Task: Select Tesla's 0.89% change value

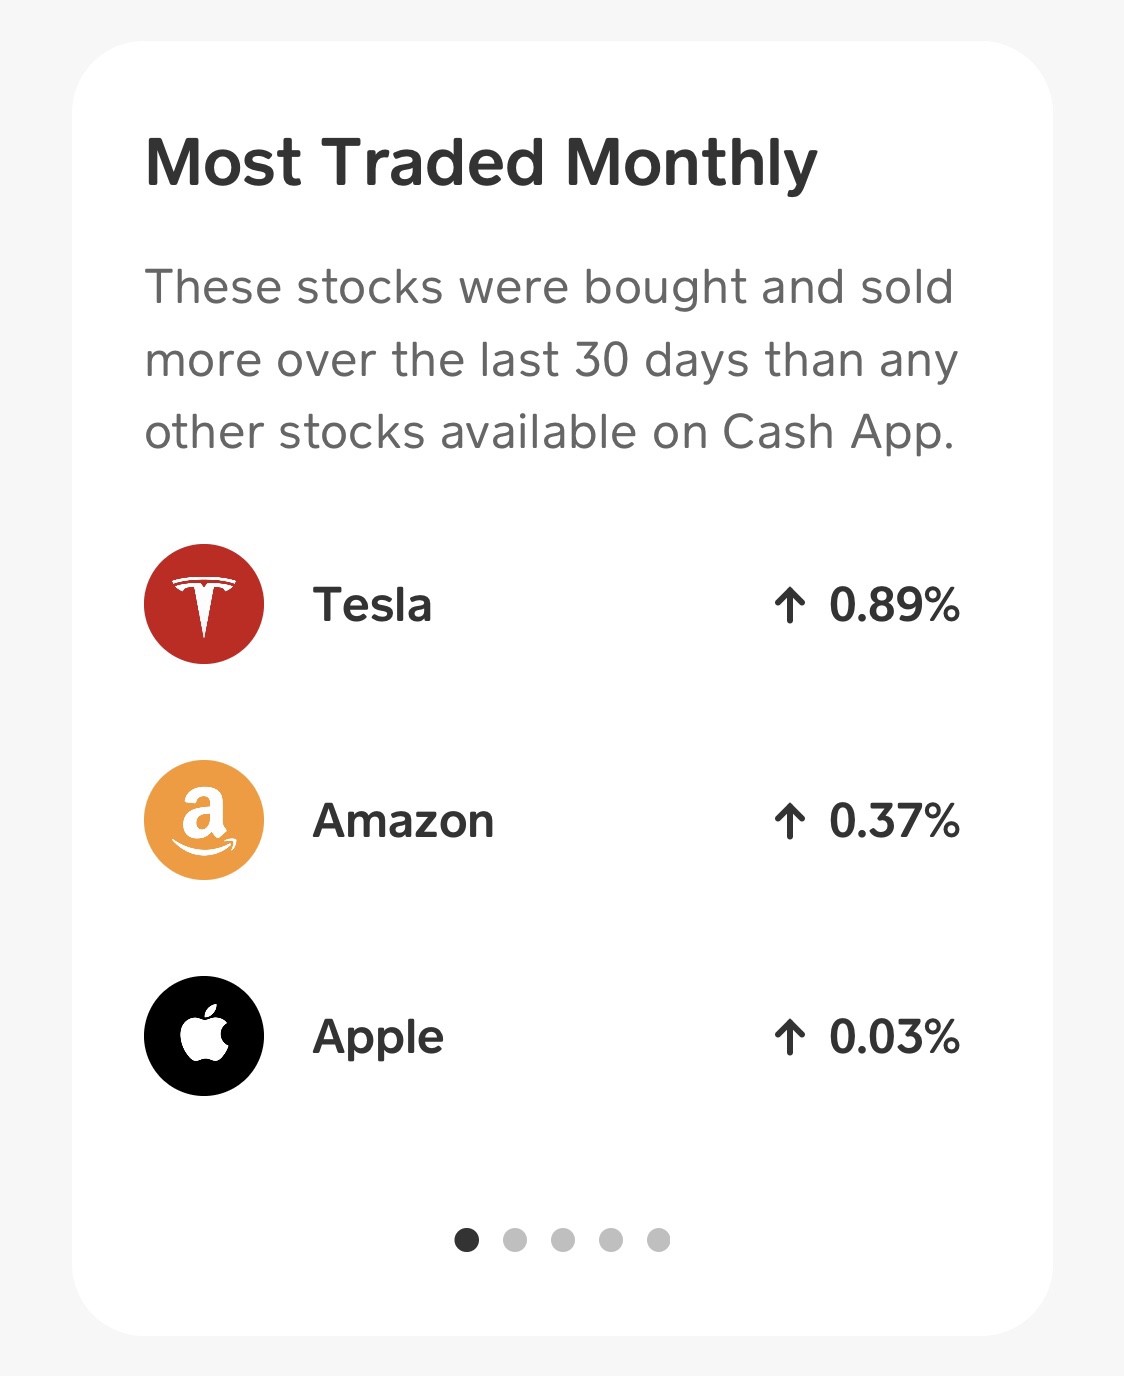Action: click(x=894, y=605)
